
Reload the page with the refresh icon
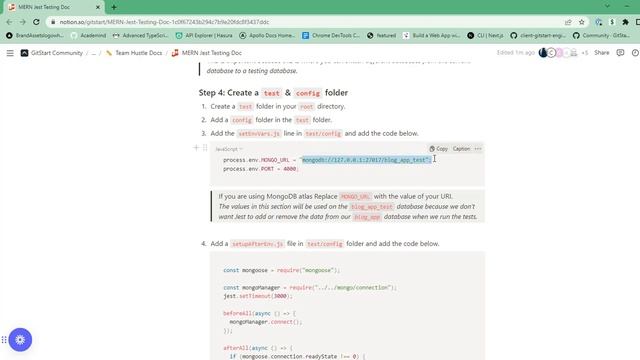click(x=36, y=22)
